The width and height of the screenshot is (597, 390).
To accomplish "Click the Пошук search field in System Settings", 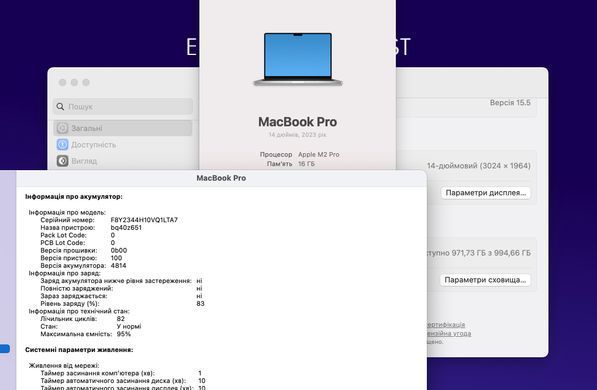I will pyautogui.click(x=123, y=107).
